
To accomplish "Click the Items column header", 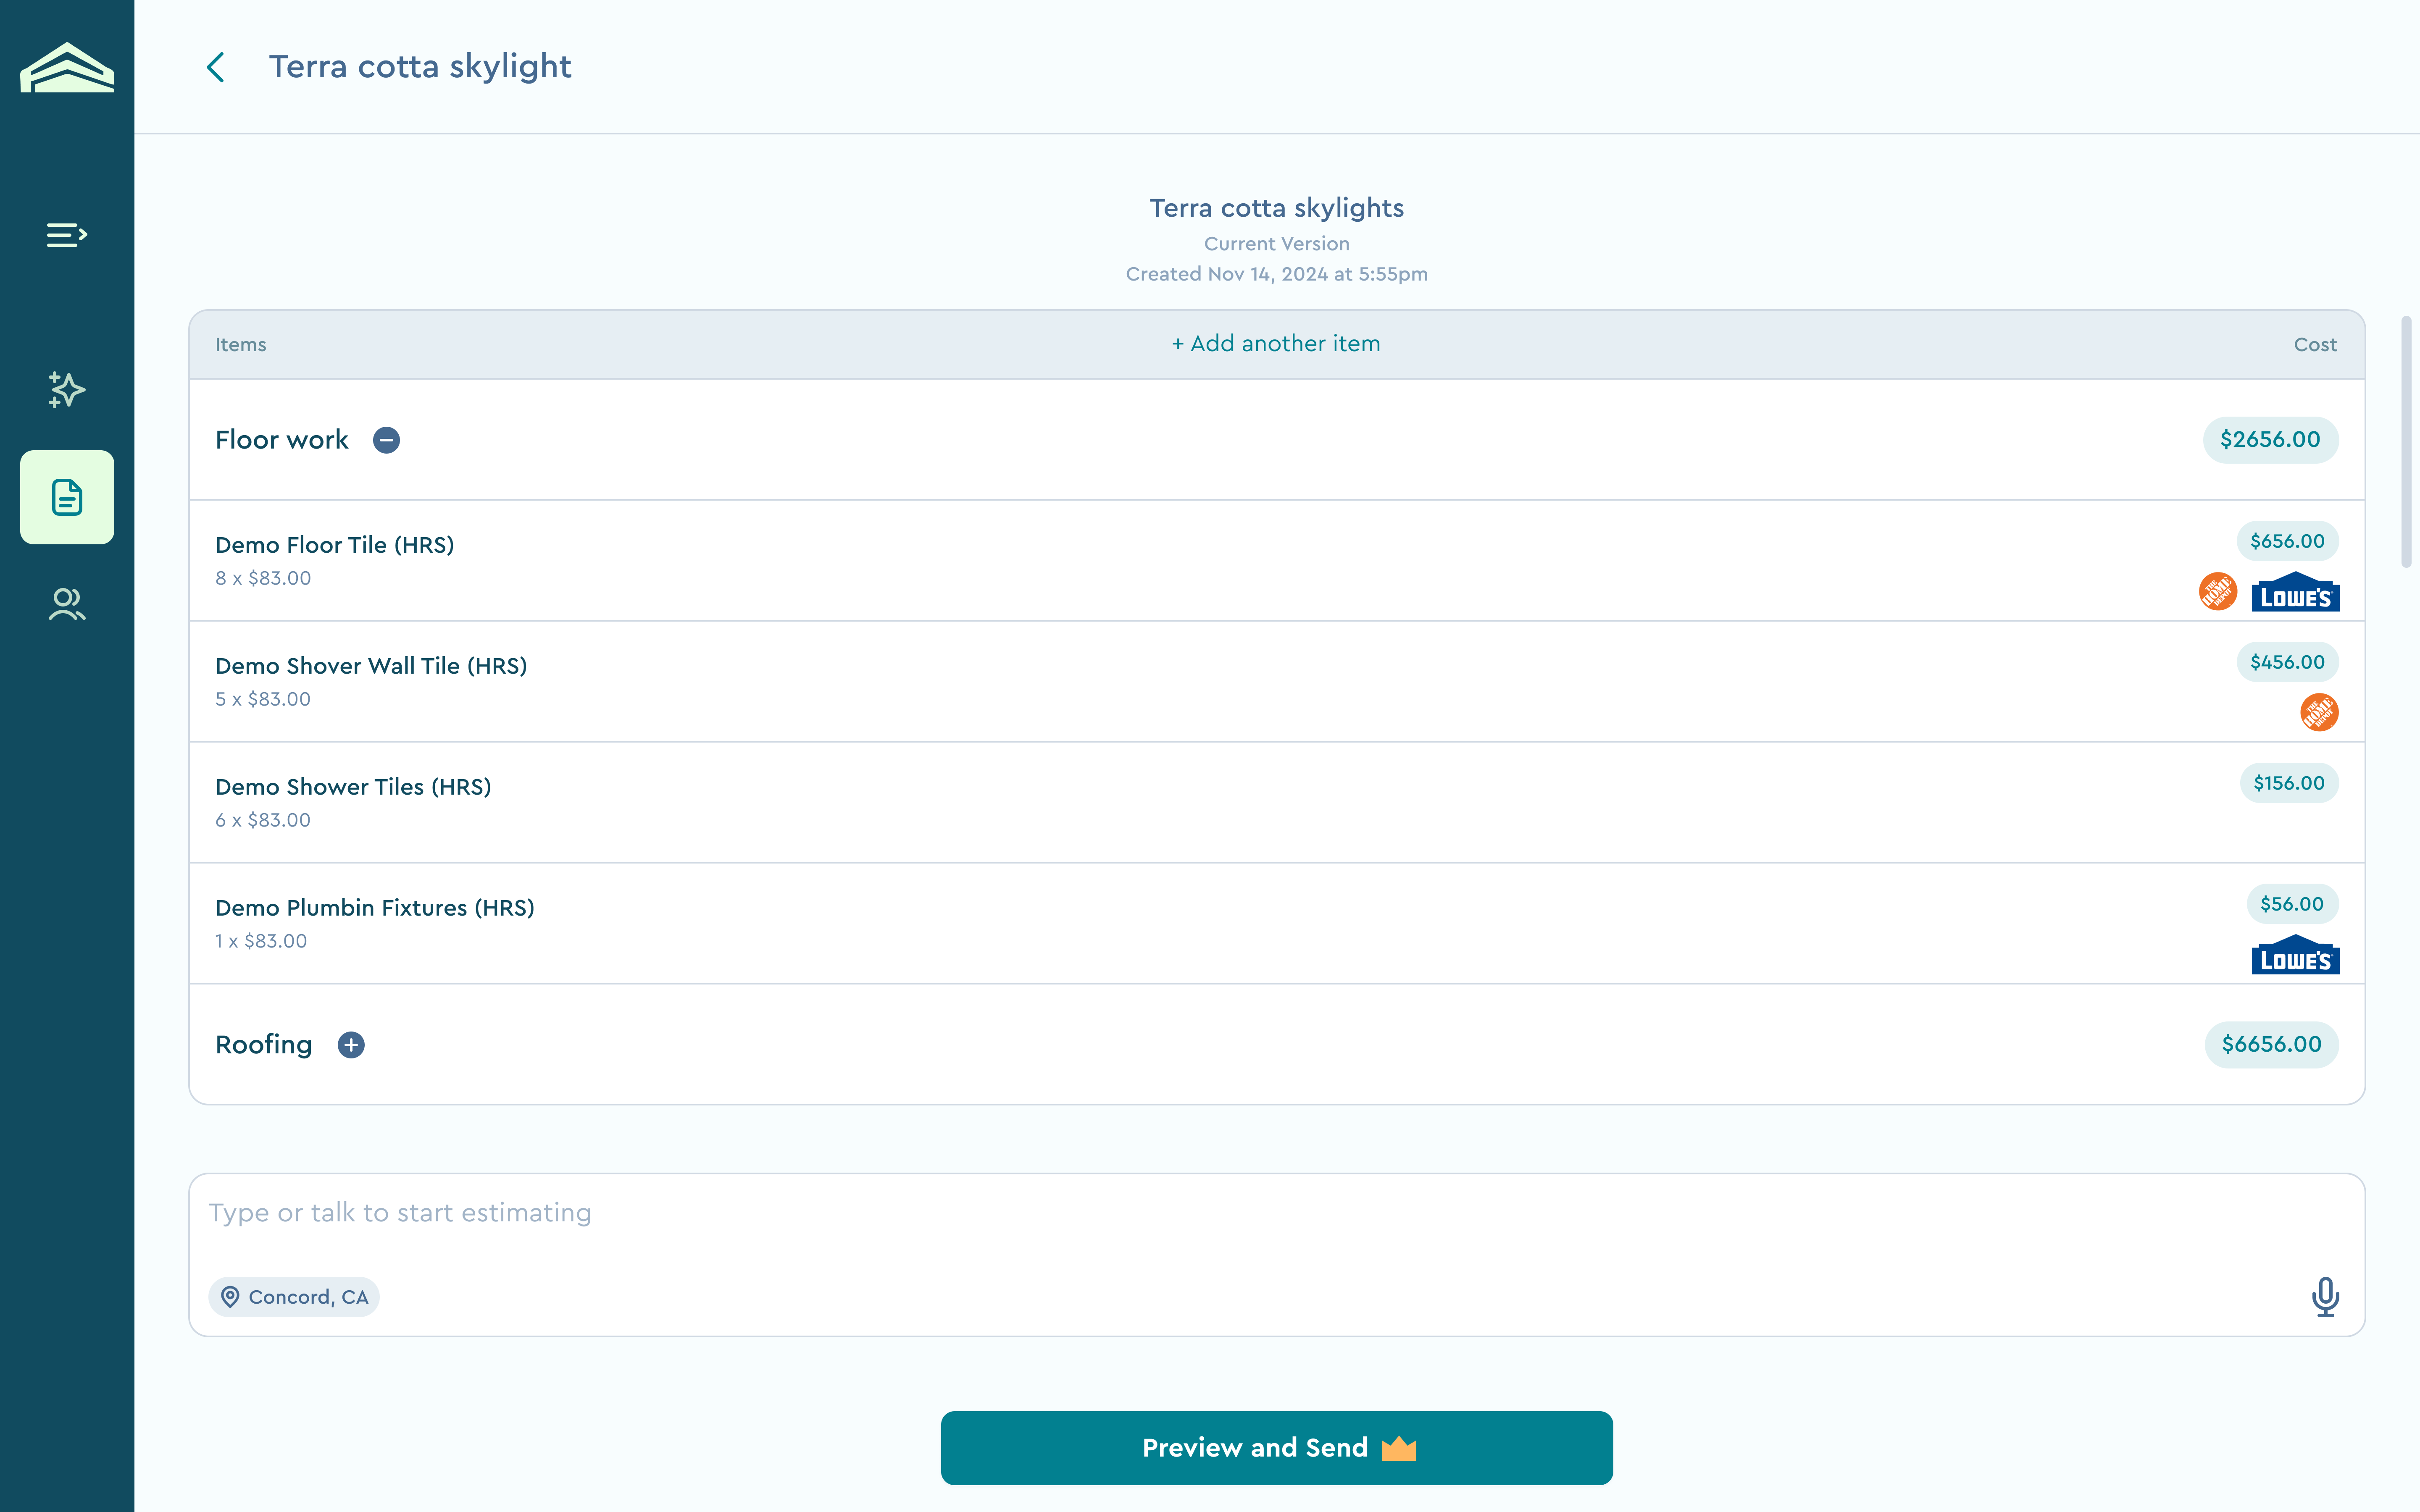I will click(x=241, y=345).
